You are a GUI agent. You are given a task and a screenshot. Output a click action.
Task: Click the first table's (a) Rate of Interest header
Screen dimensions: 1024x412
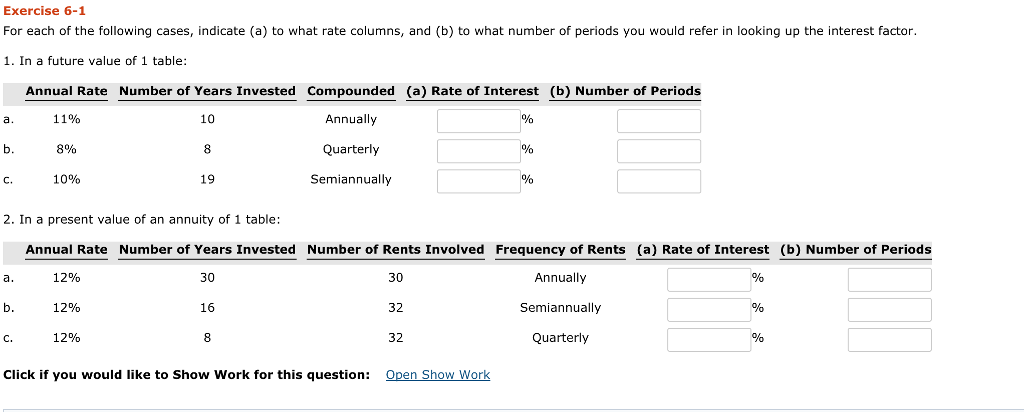[472, 91]
